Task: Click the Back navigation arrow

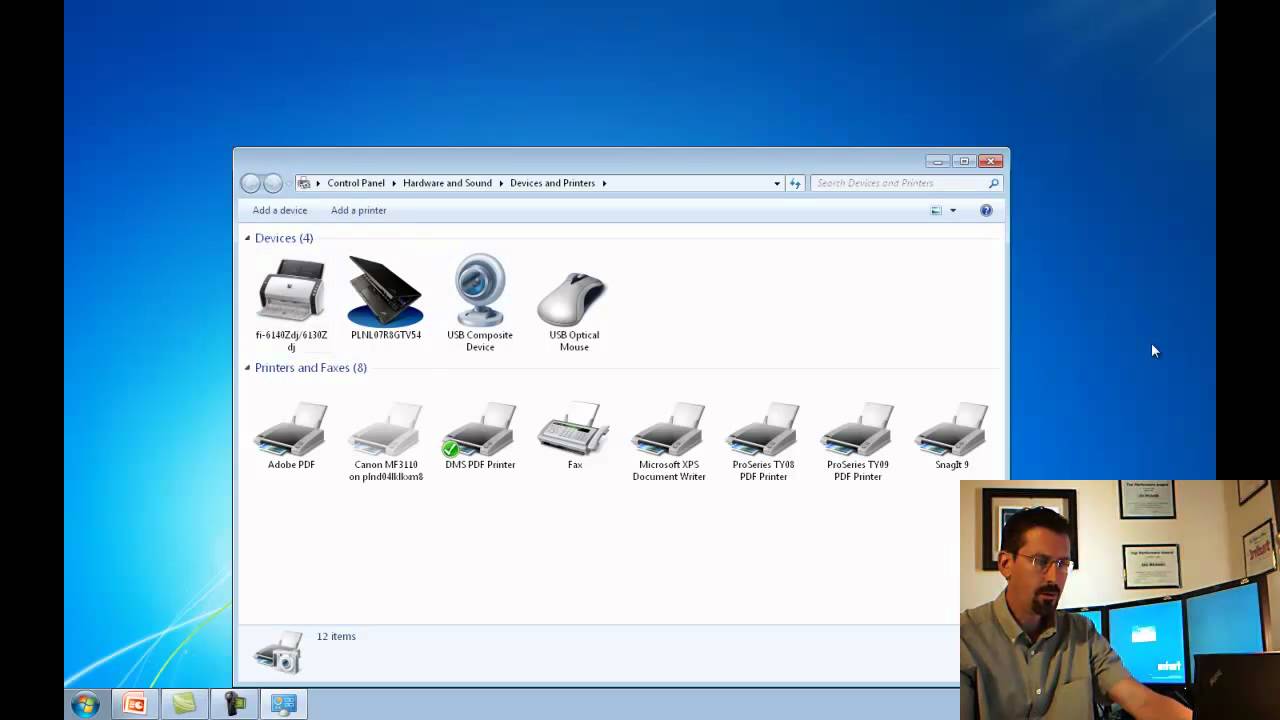Action: click(x=251, y=183)
